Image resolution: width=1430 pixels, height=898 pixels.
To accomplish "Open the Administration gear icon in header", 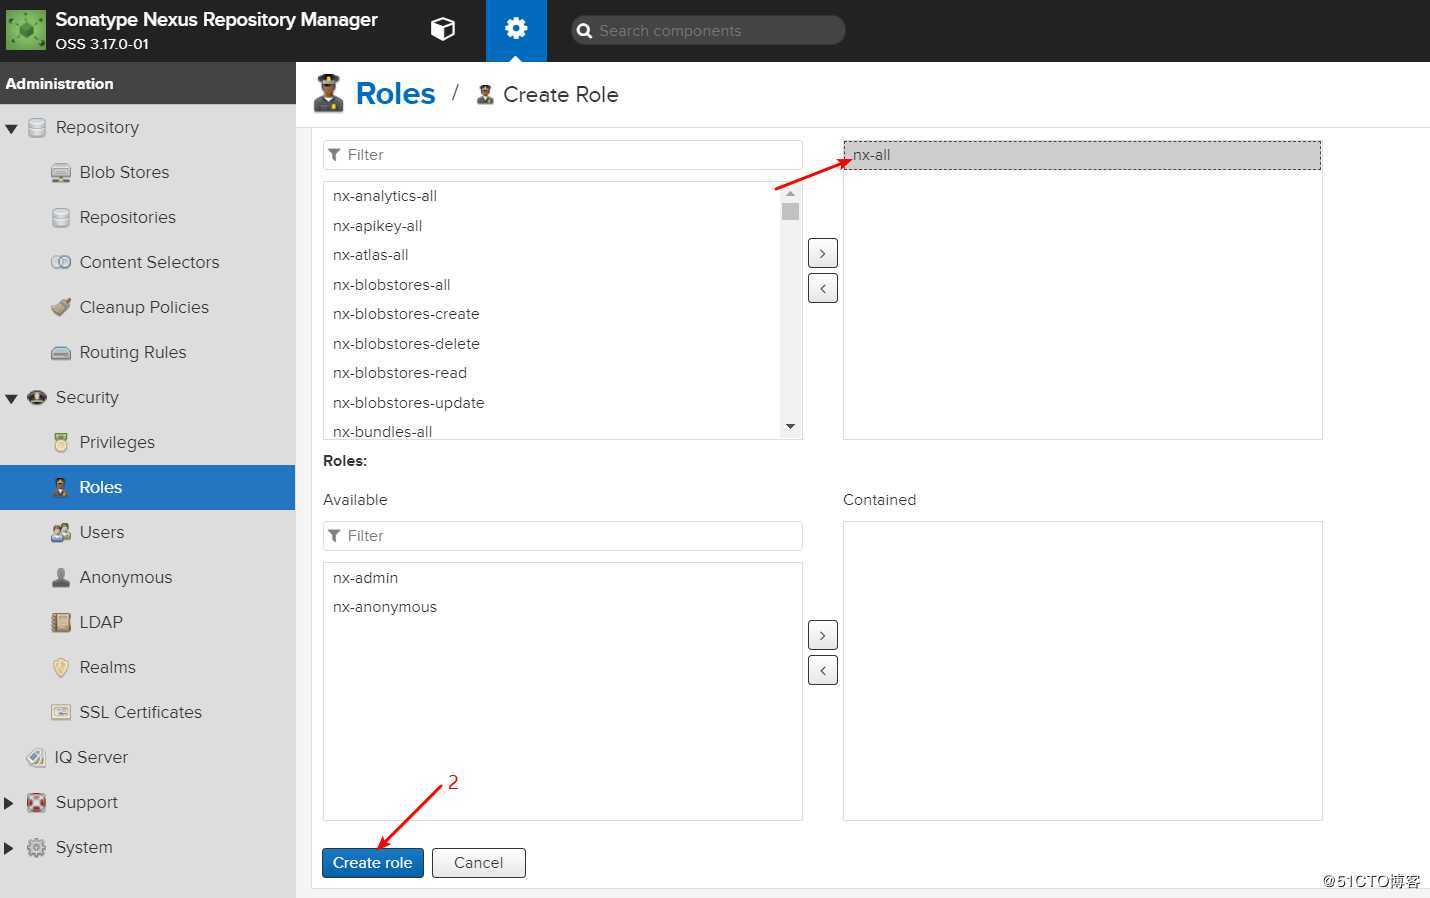I will (516, 29).
